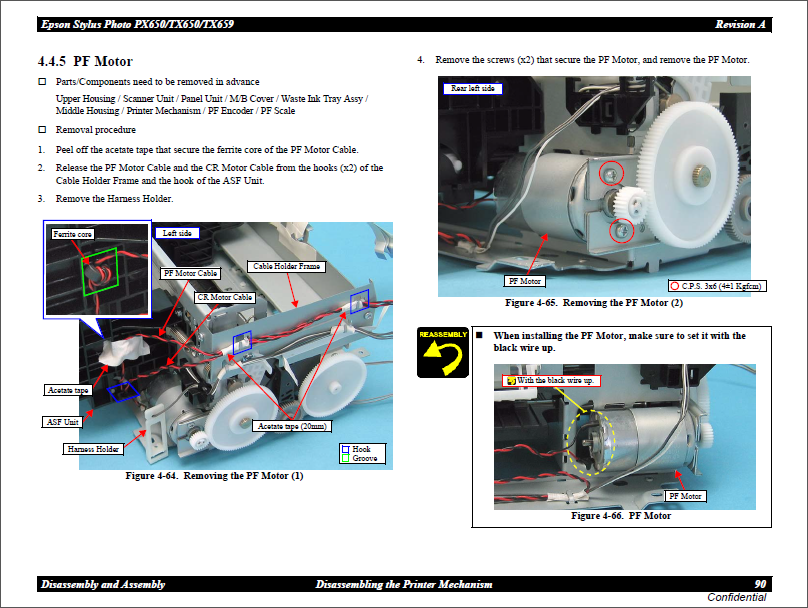Click the yellow REASSEMBLY arrow icon

point(442,352)
